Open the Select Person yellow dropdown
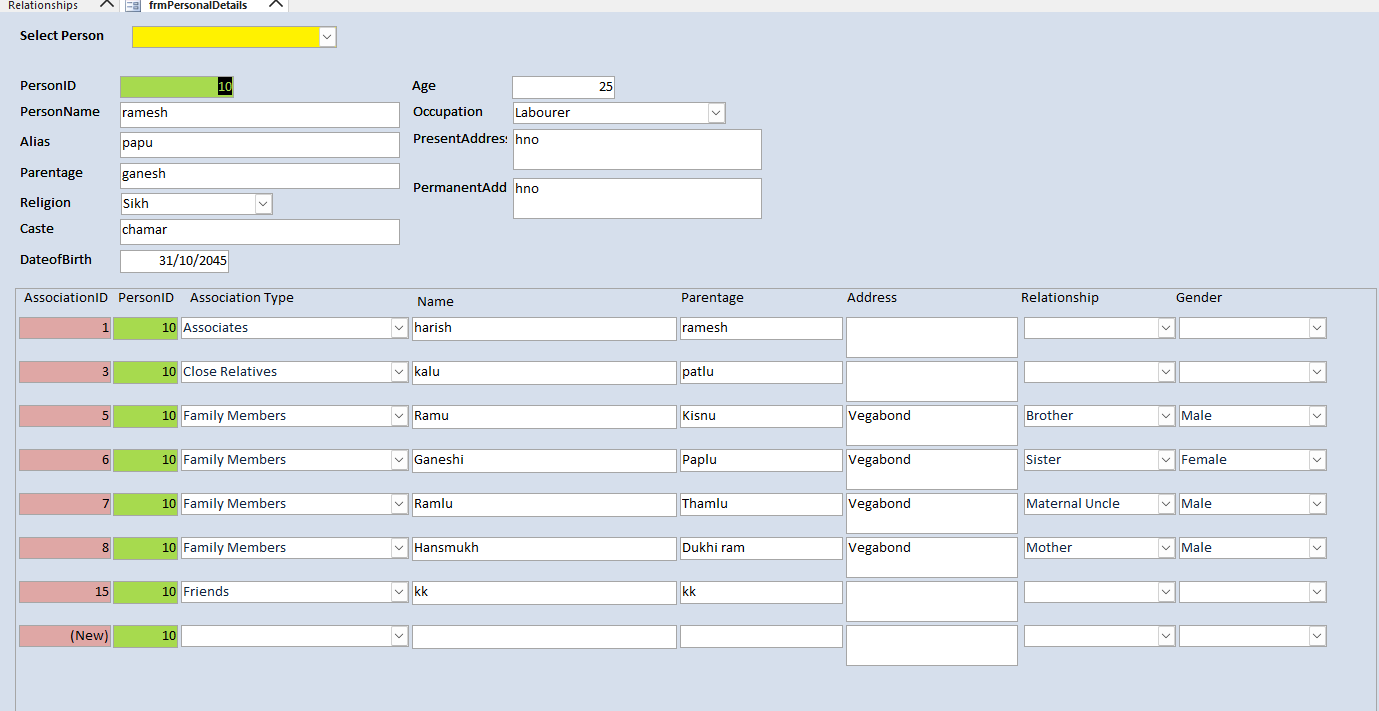1379x711 pixels. 328,37
